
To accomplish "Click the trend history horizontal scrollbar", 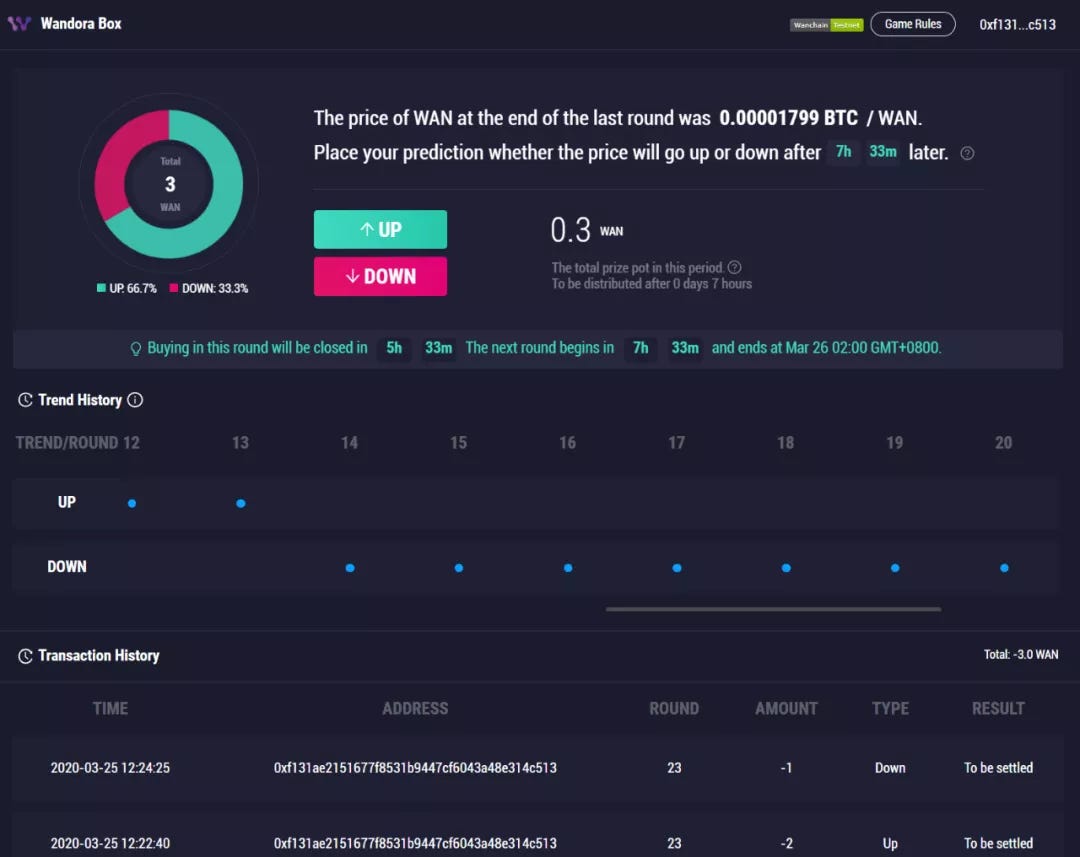I will 773,609.
